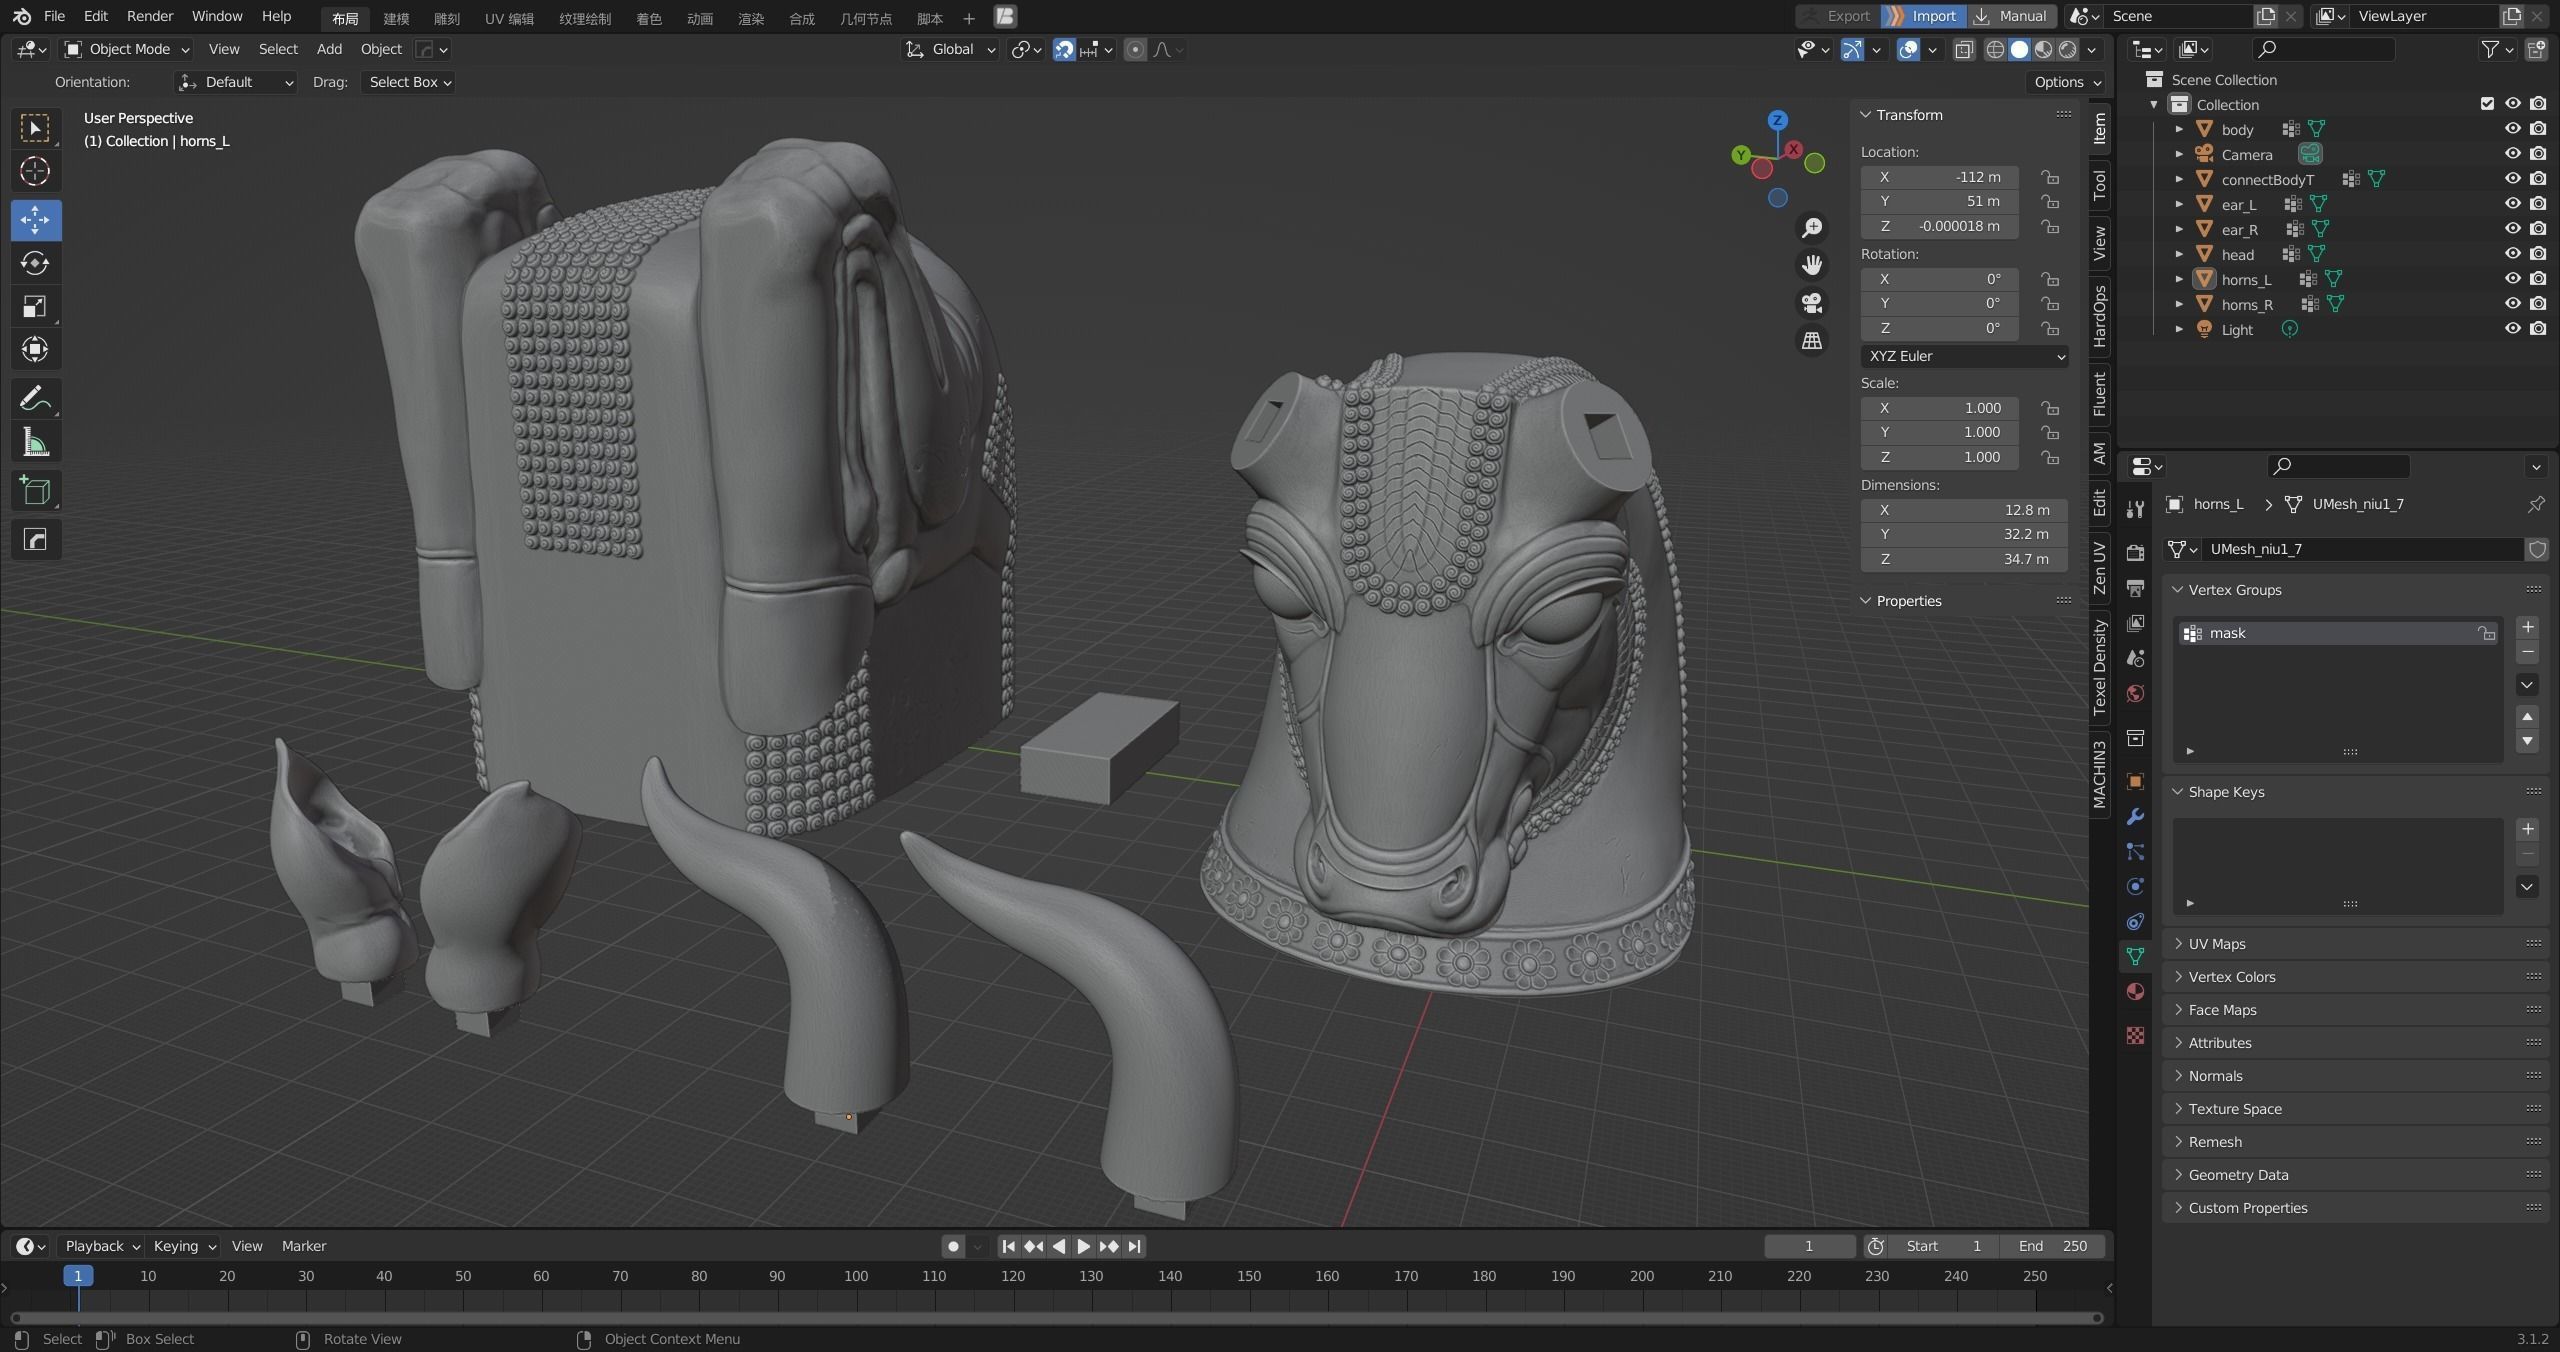The width and height of the screenshot is (2560, 1352).
Task: Activate the 3D Cursor tool
Action: point(35,172)
